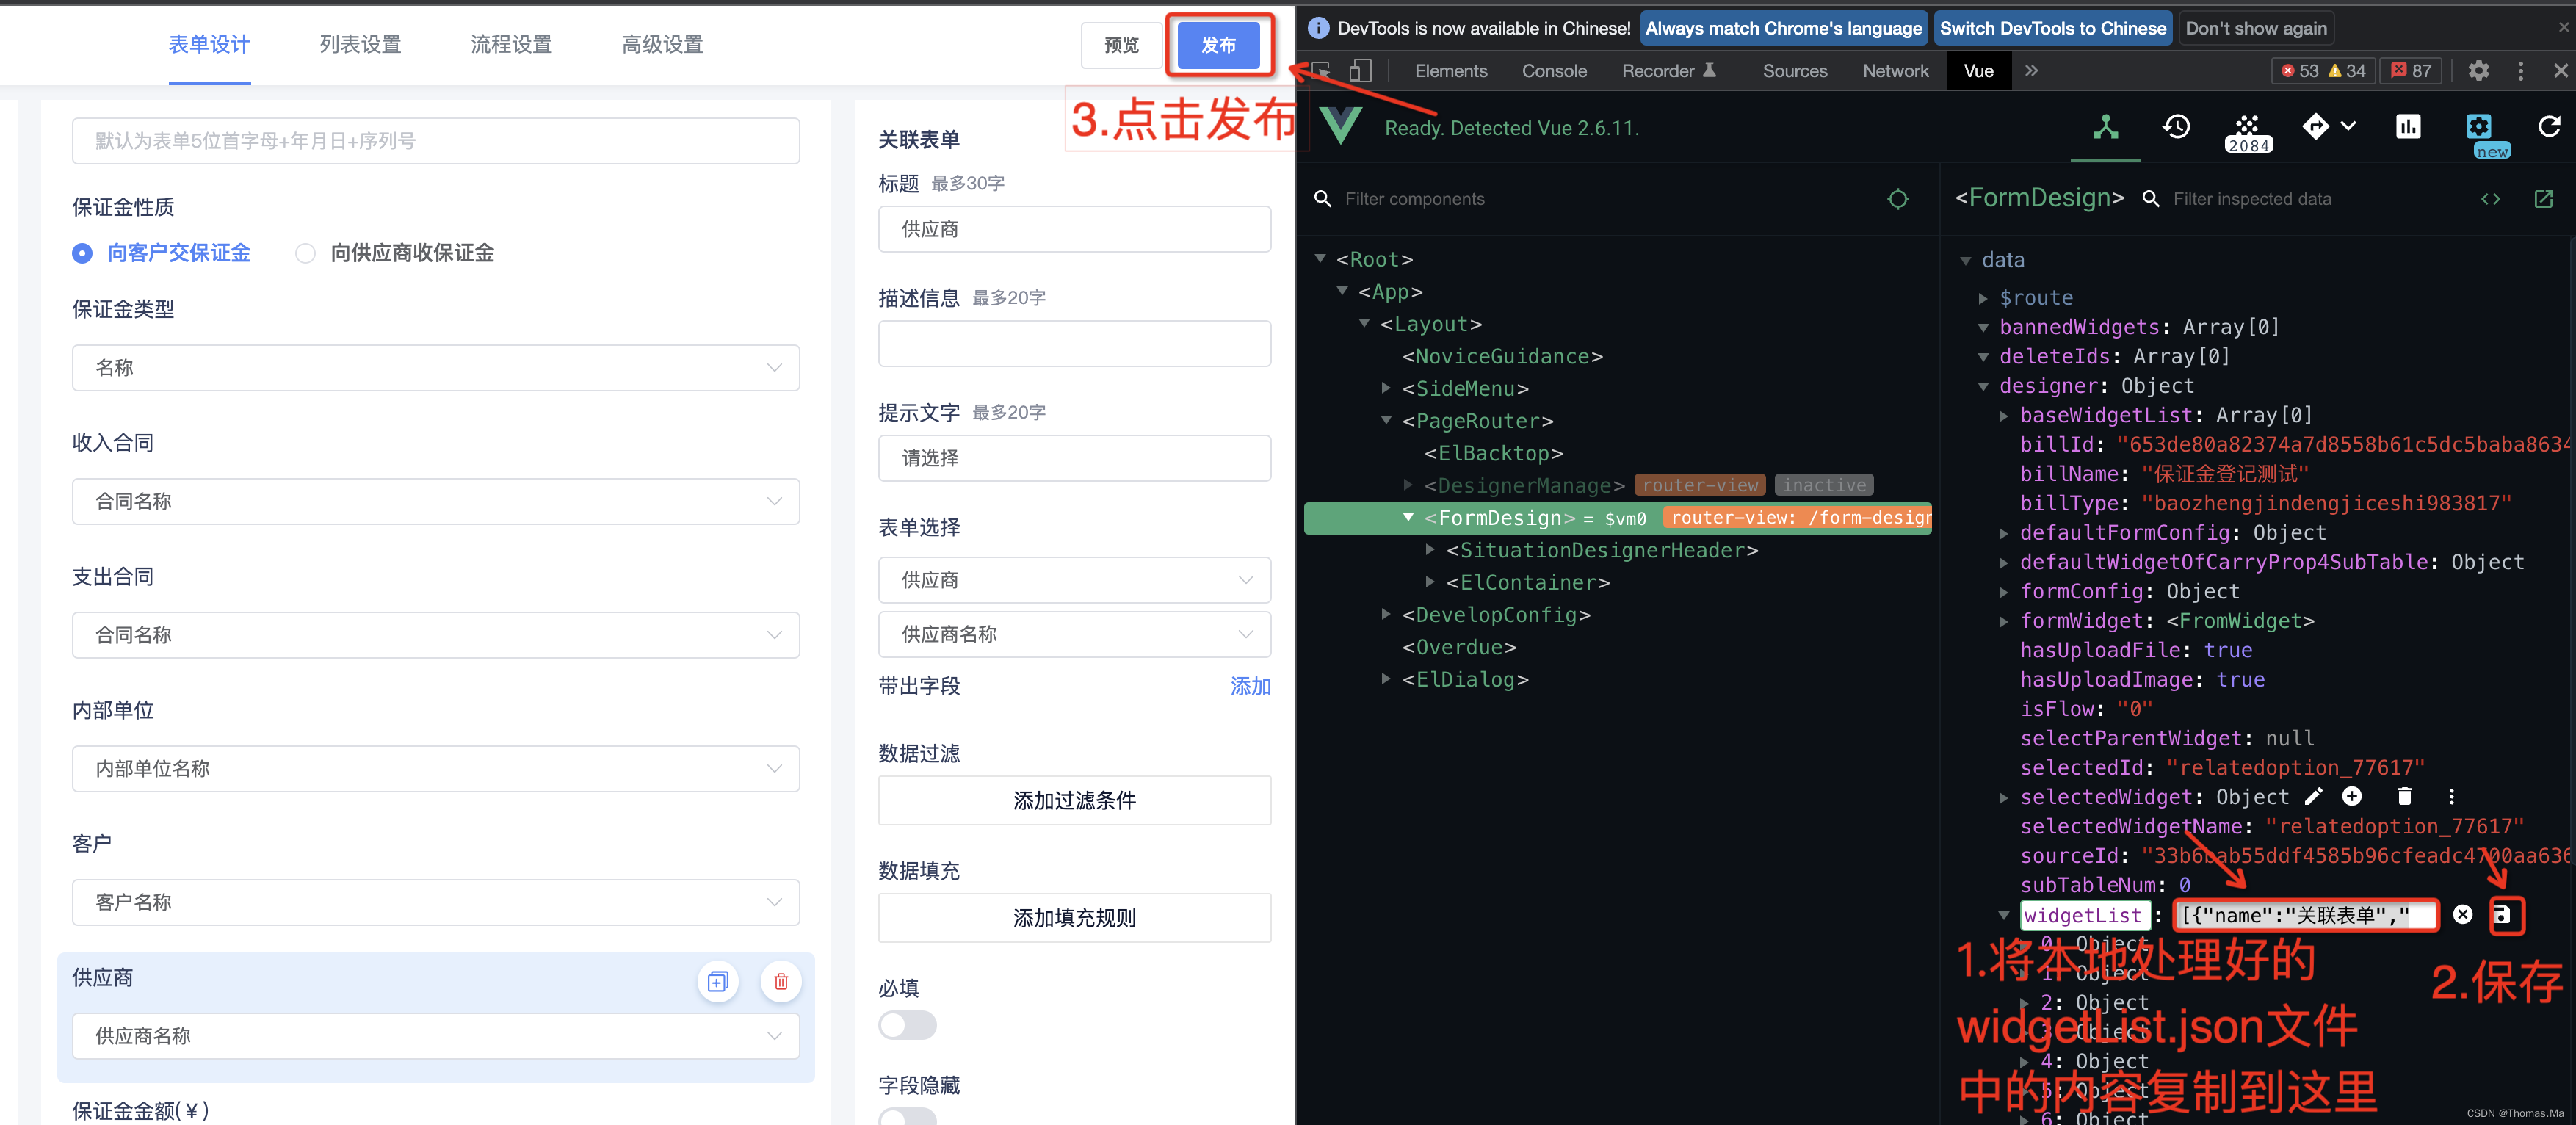Focus the Filter inspected data field

[x=2310, y=199]
